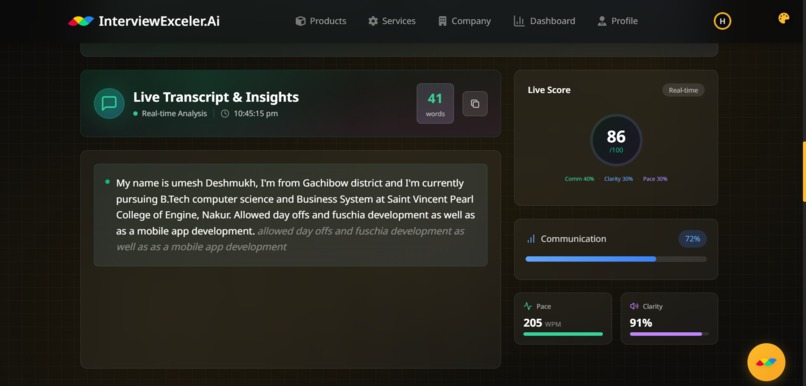This screenshot has width=806, height=386.
Task: Click the 91% clarity value
Action: pyautogui.click(x=641, y=323)
